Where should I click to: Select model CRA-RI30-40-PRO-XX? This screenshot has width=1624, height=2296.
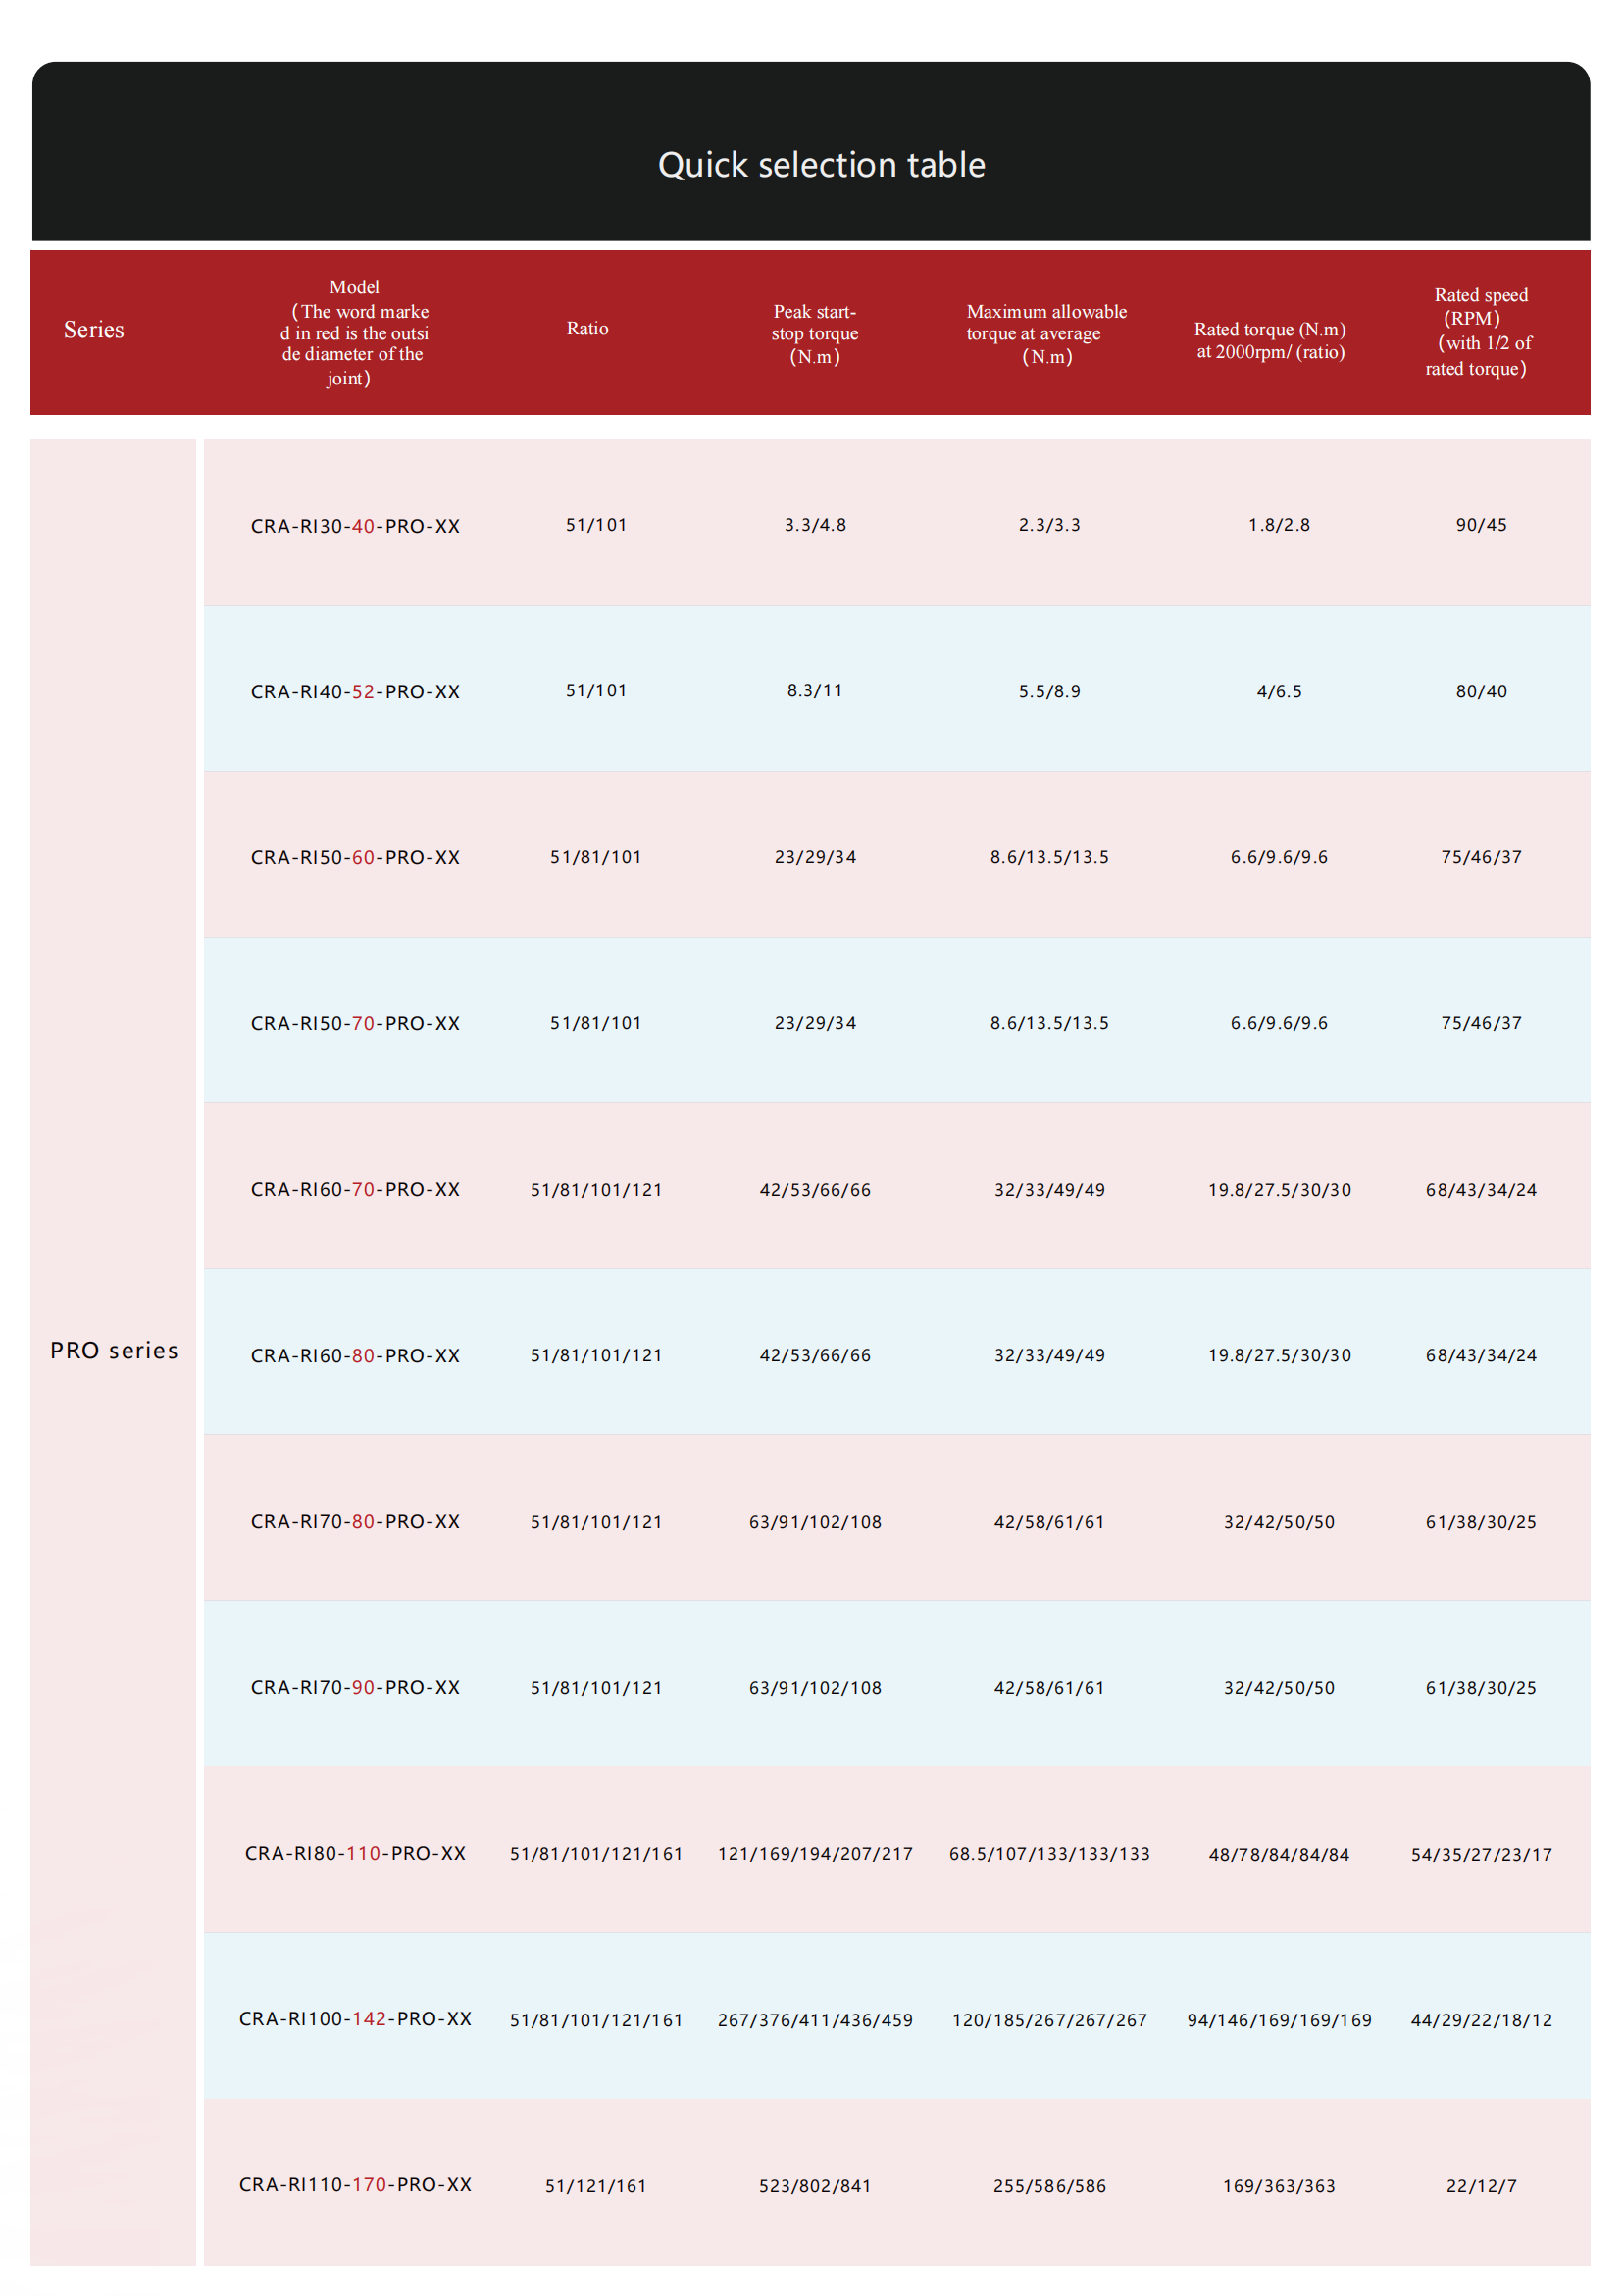pos(355,525)
